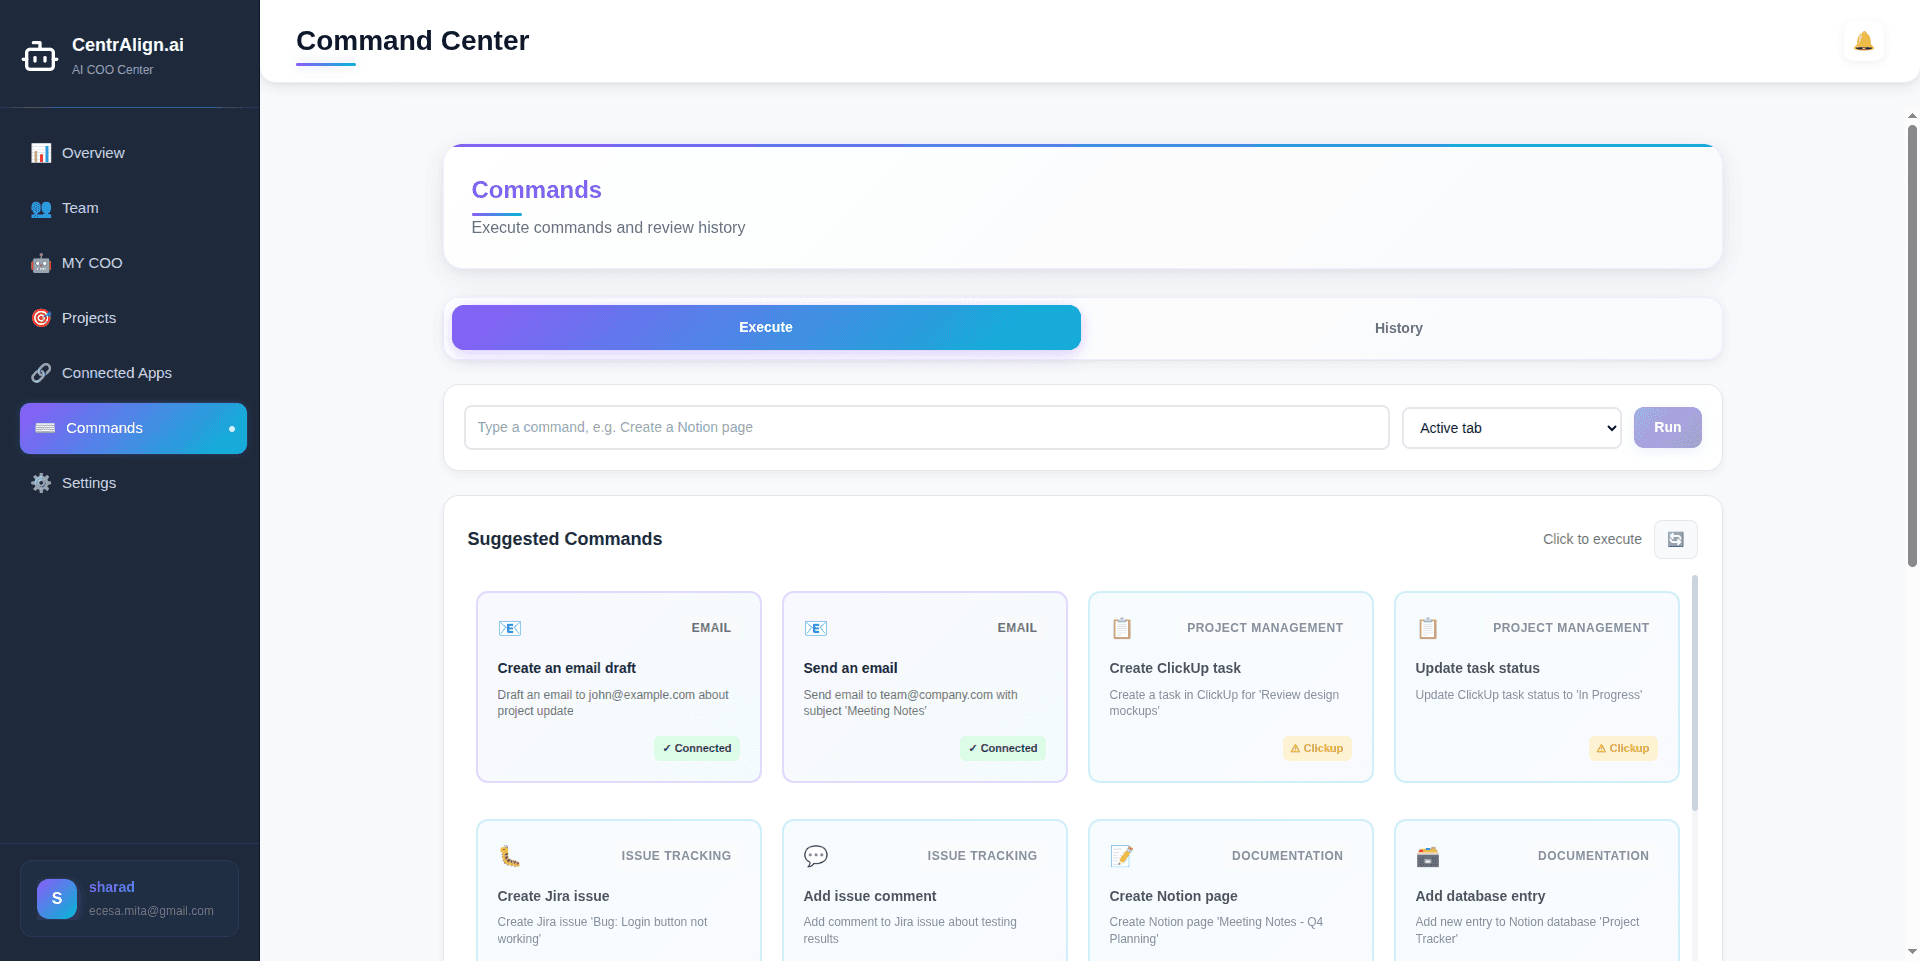The width and height of the screenshot is (1920, 961).
Task: Open Overview via its chart icon
Action: tap(41, 153)
